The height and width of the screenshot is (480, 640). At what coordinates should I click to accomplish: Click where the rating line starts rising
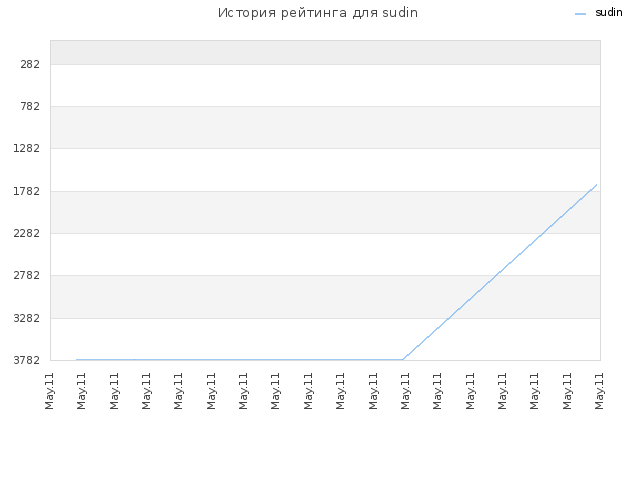click(x=403, y=360)
